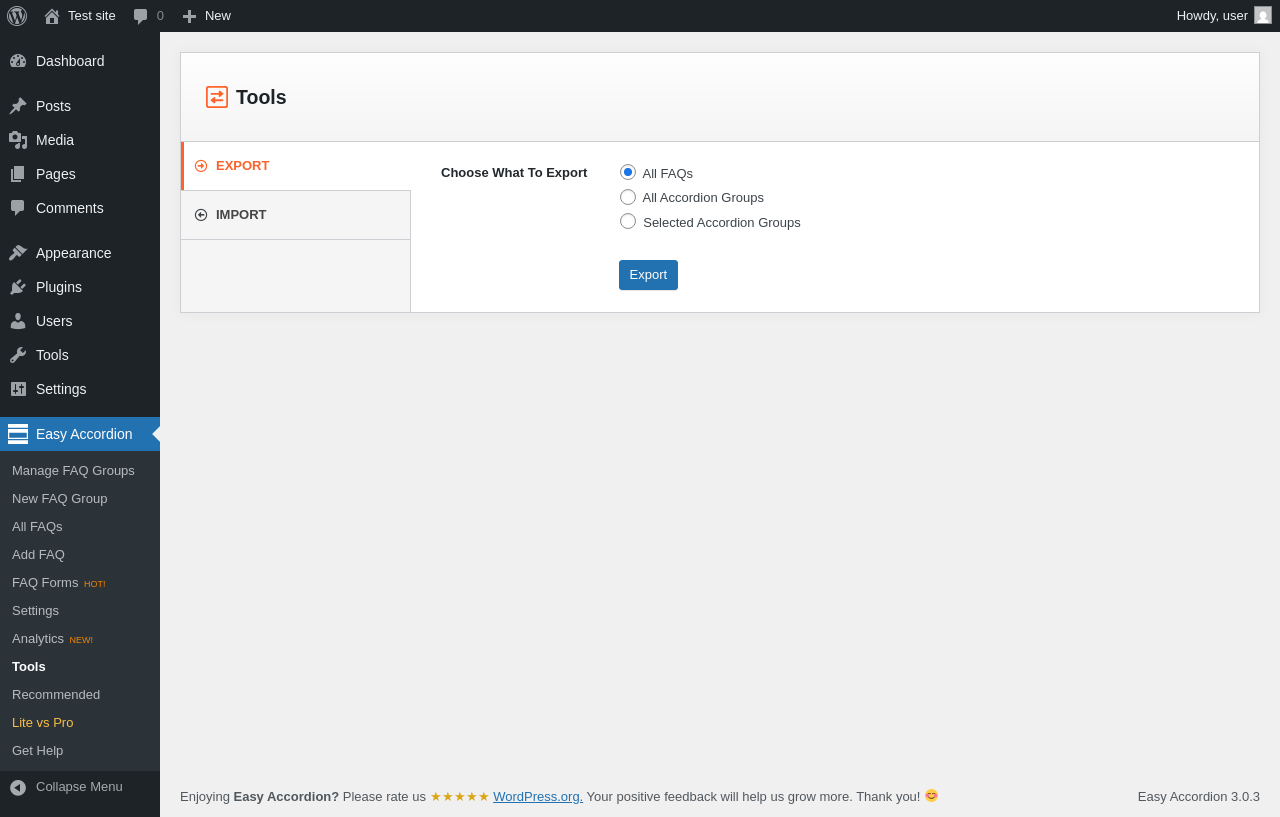The image size is (1280, 817).
Task: Click the user avatar icon
Action: click(x=1263, y=15)
